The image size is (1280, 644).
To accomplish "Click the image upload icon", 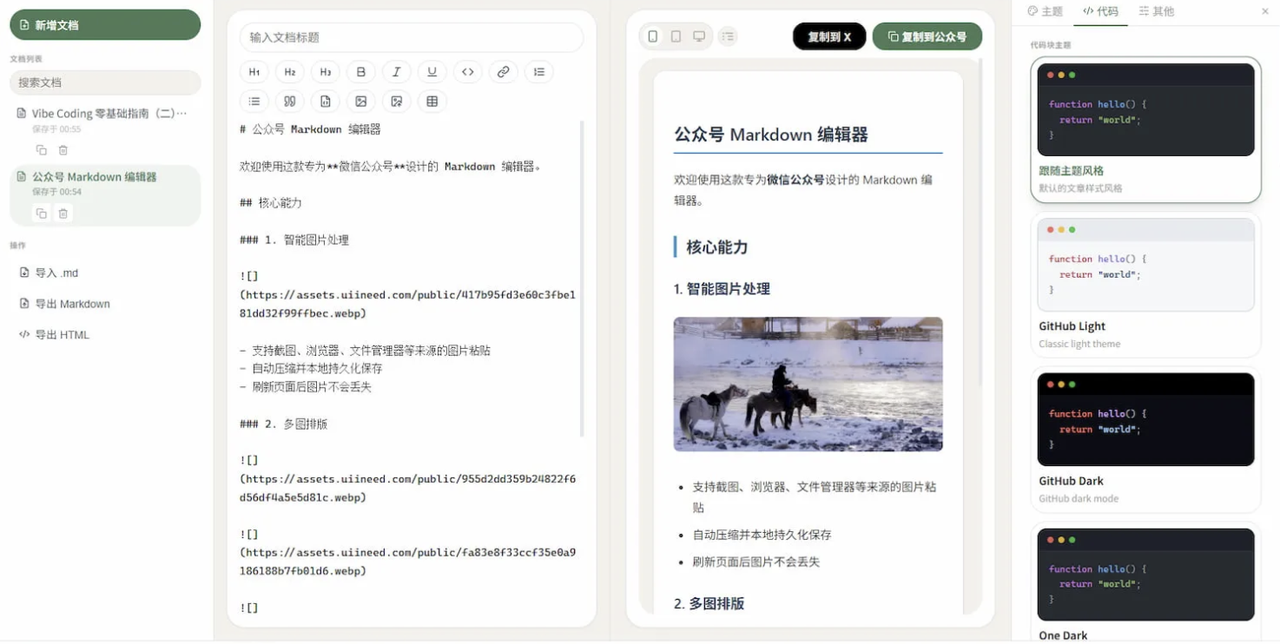I will click(x=396, y=101).
